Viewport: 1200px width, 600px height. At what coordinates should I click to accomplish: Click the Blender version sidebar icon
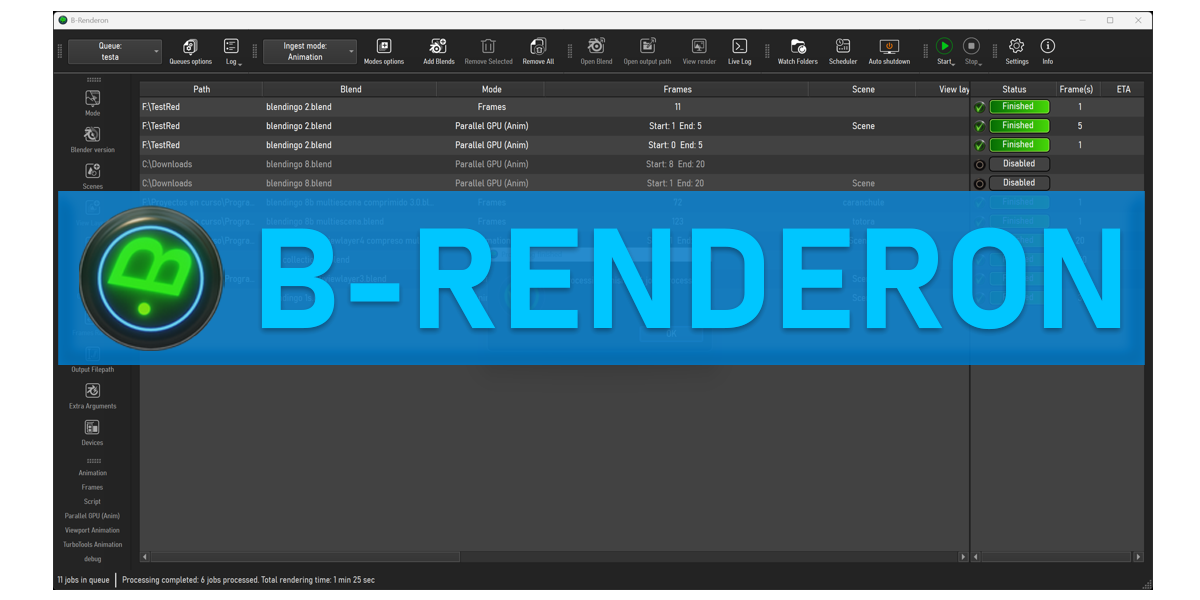[92, 134]
